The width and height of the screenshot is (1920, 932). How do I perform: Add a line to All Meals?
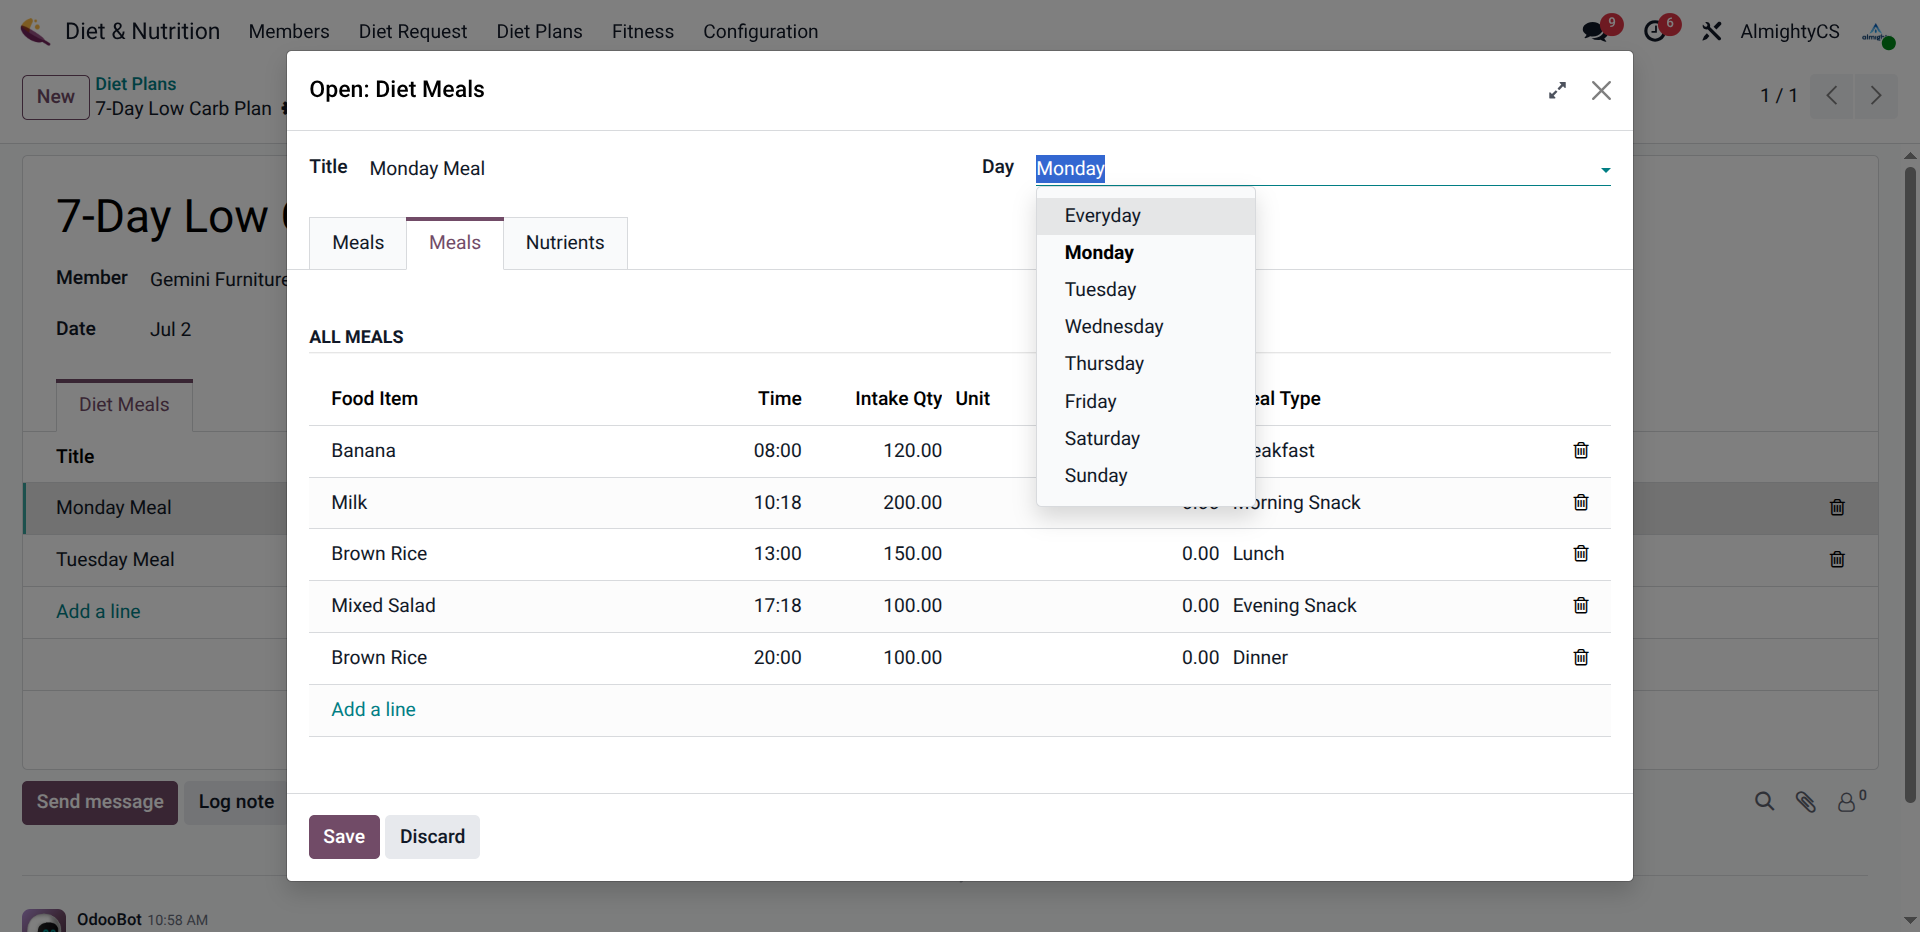pos(373,710)
